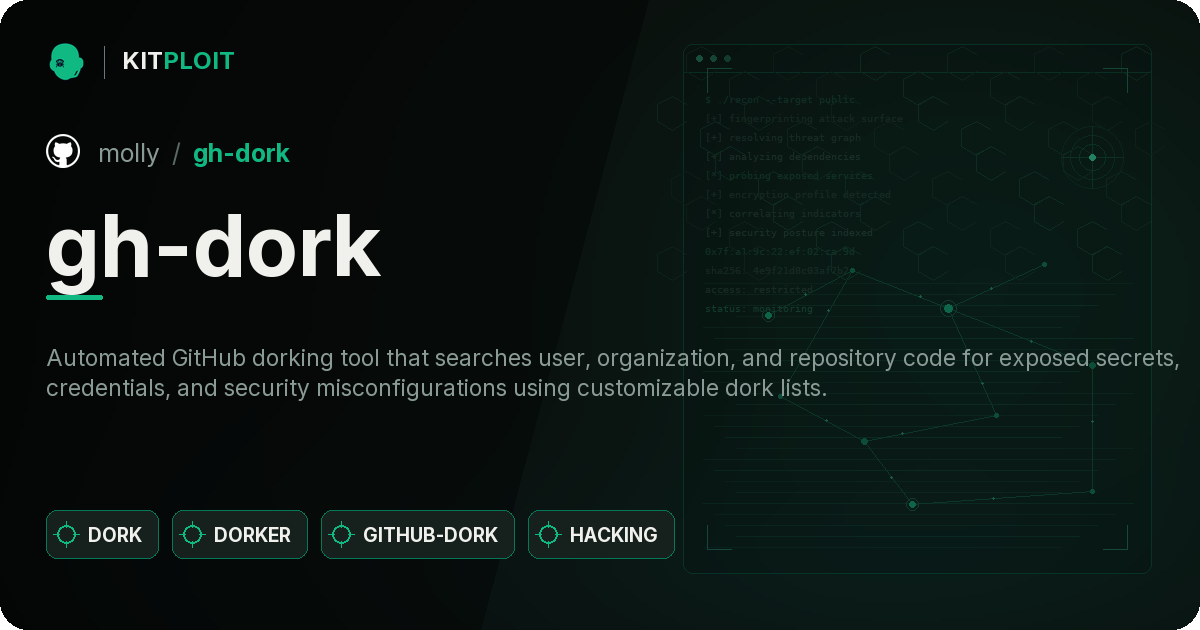This screenshot has height=630, width=1200.
Task: Click the 'security posture indexed' terminal line
Action: (788, 233)
